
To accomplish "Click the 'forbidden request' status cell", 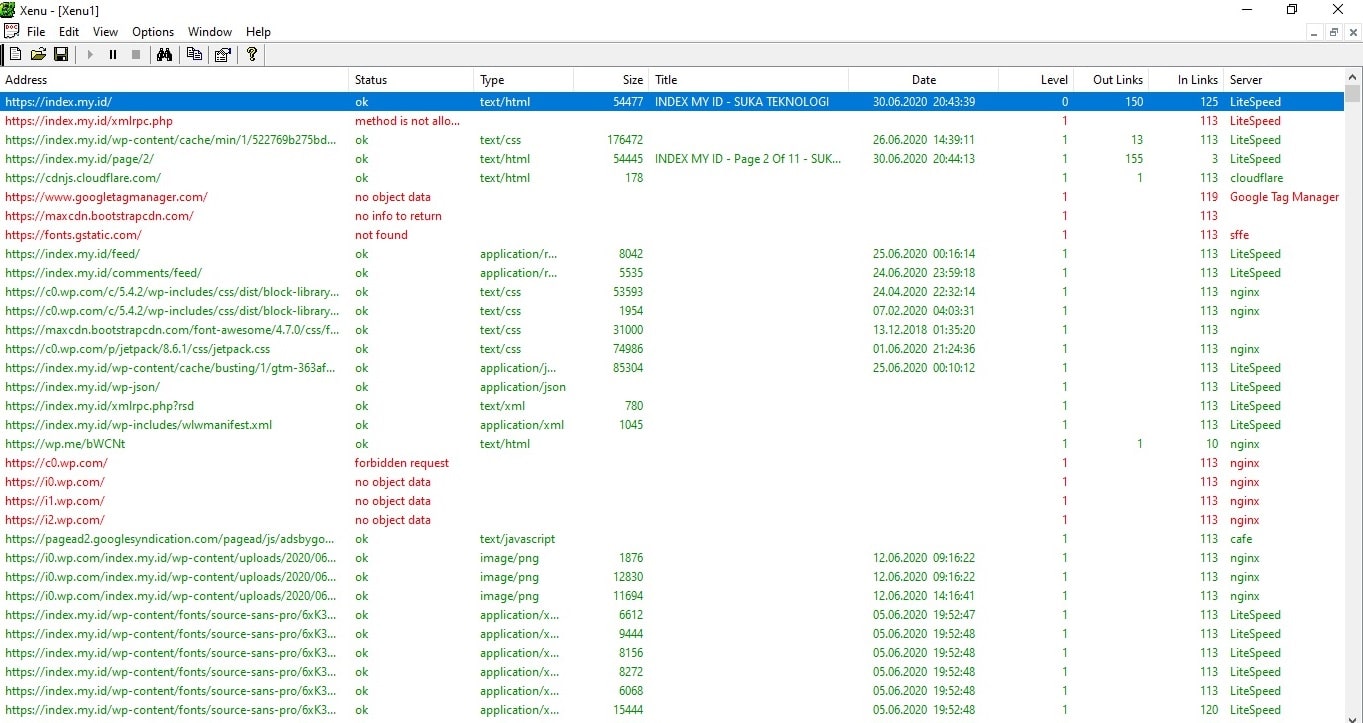I will [402, 462].
